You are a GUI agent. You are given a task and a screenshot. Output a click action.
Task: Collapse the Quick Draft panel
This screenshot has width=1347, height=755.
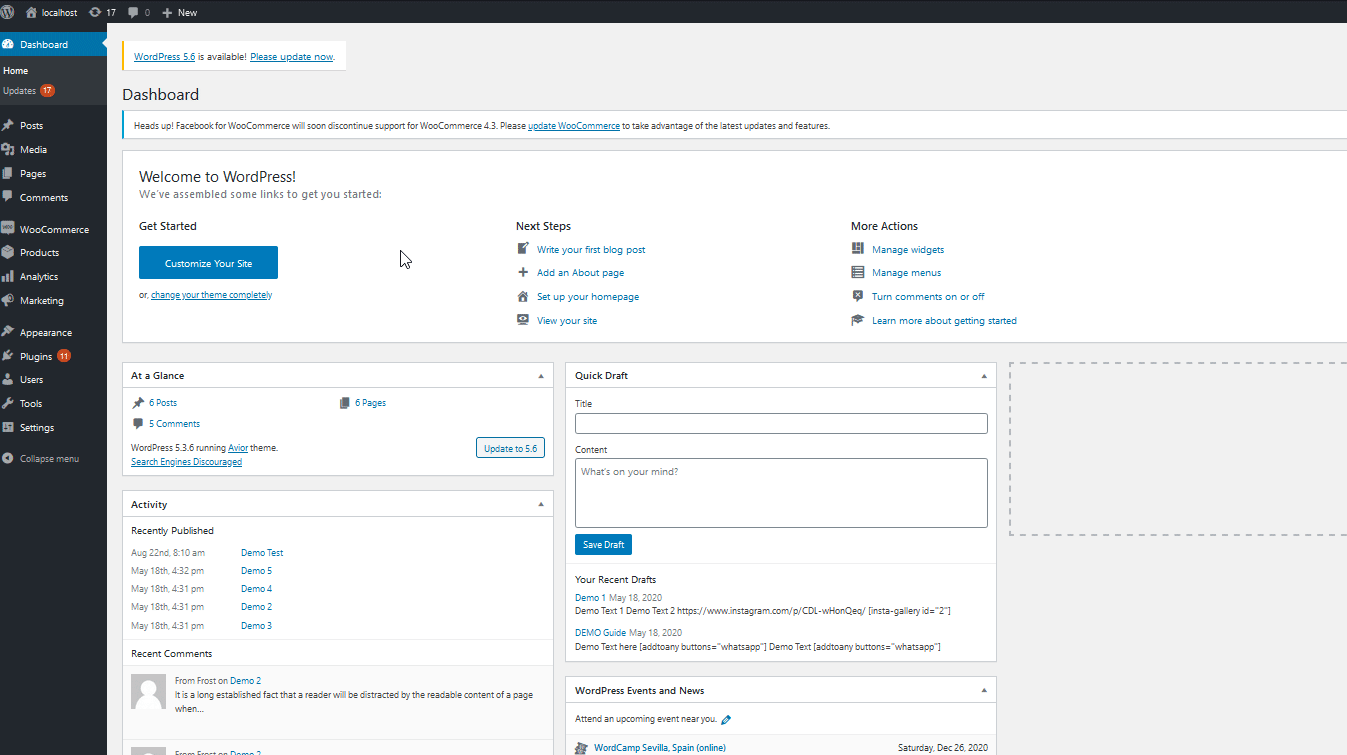point(984,375)
